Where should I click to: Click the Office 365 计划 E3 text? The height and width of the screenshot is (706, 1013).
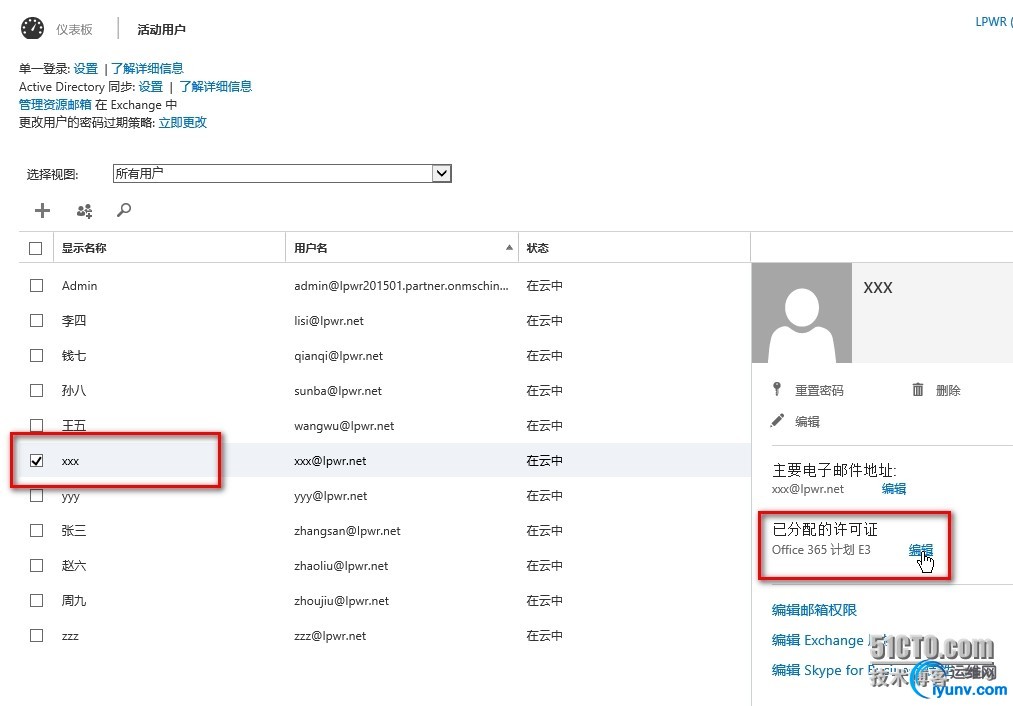821,550
